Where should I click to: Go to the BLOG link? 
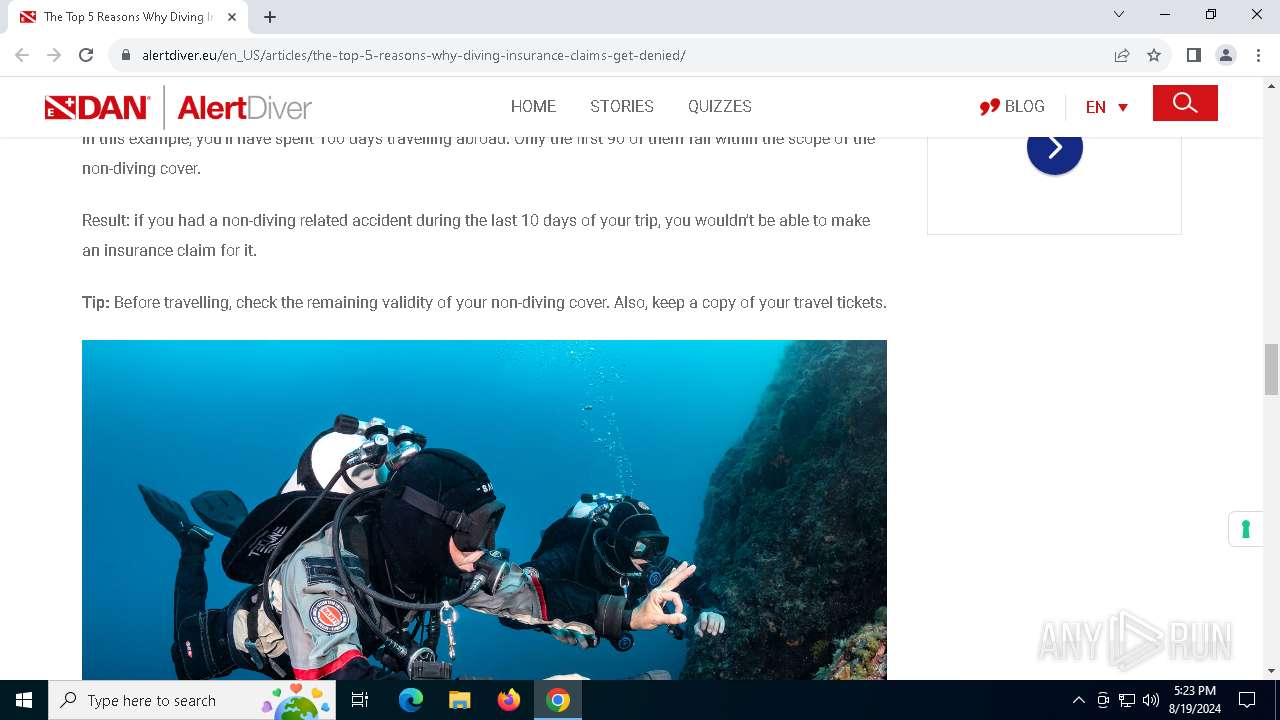1012,106
